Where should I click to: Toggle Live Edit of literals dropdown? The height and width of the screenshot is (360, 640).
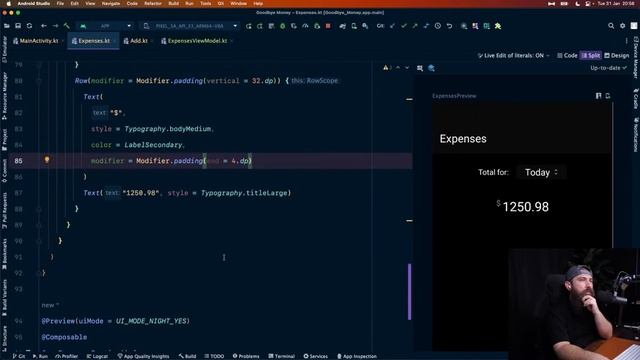[514, 56]
